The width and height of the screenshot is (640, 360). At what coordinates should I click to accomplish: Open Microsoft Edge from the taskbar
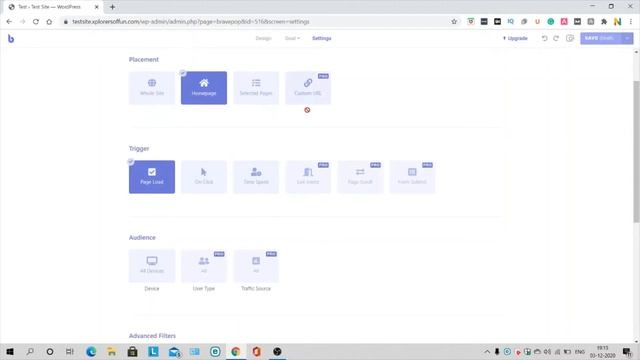91,351
